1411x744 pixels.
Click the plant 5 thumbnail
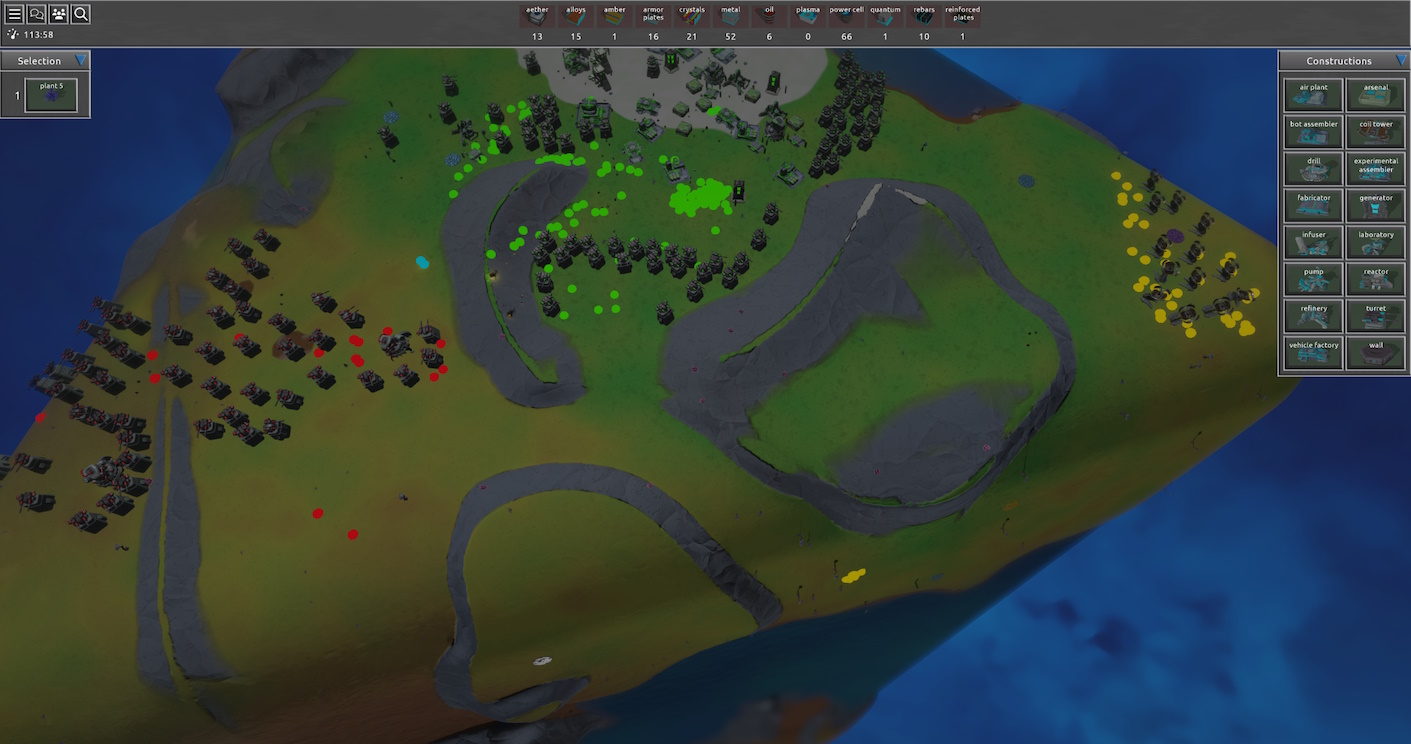pyautogui.click(x=51, y=95)
